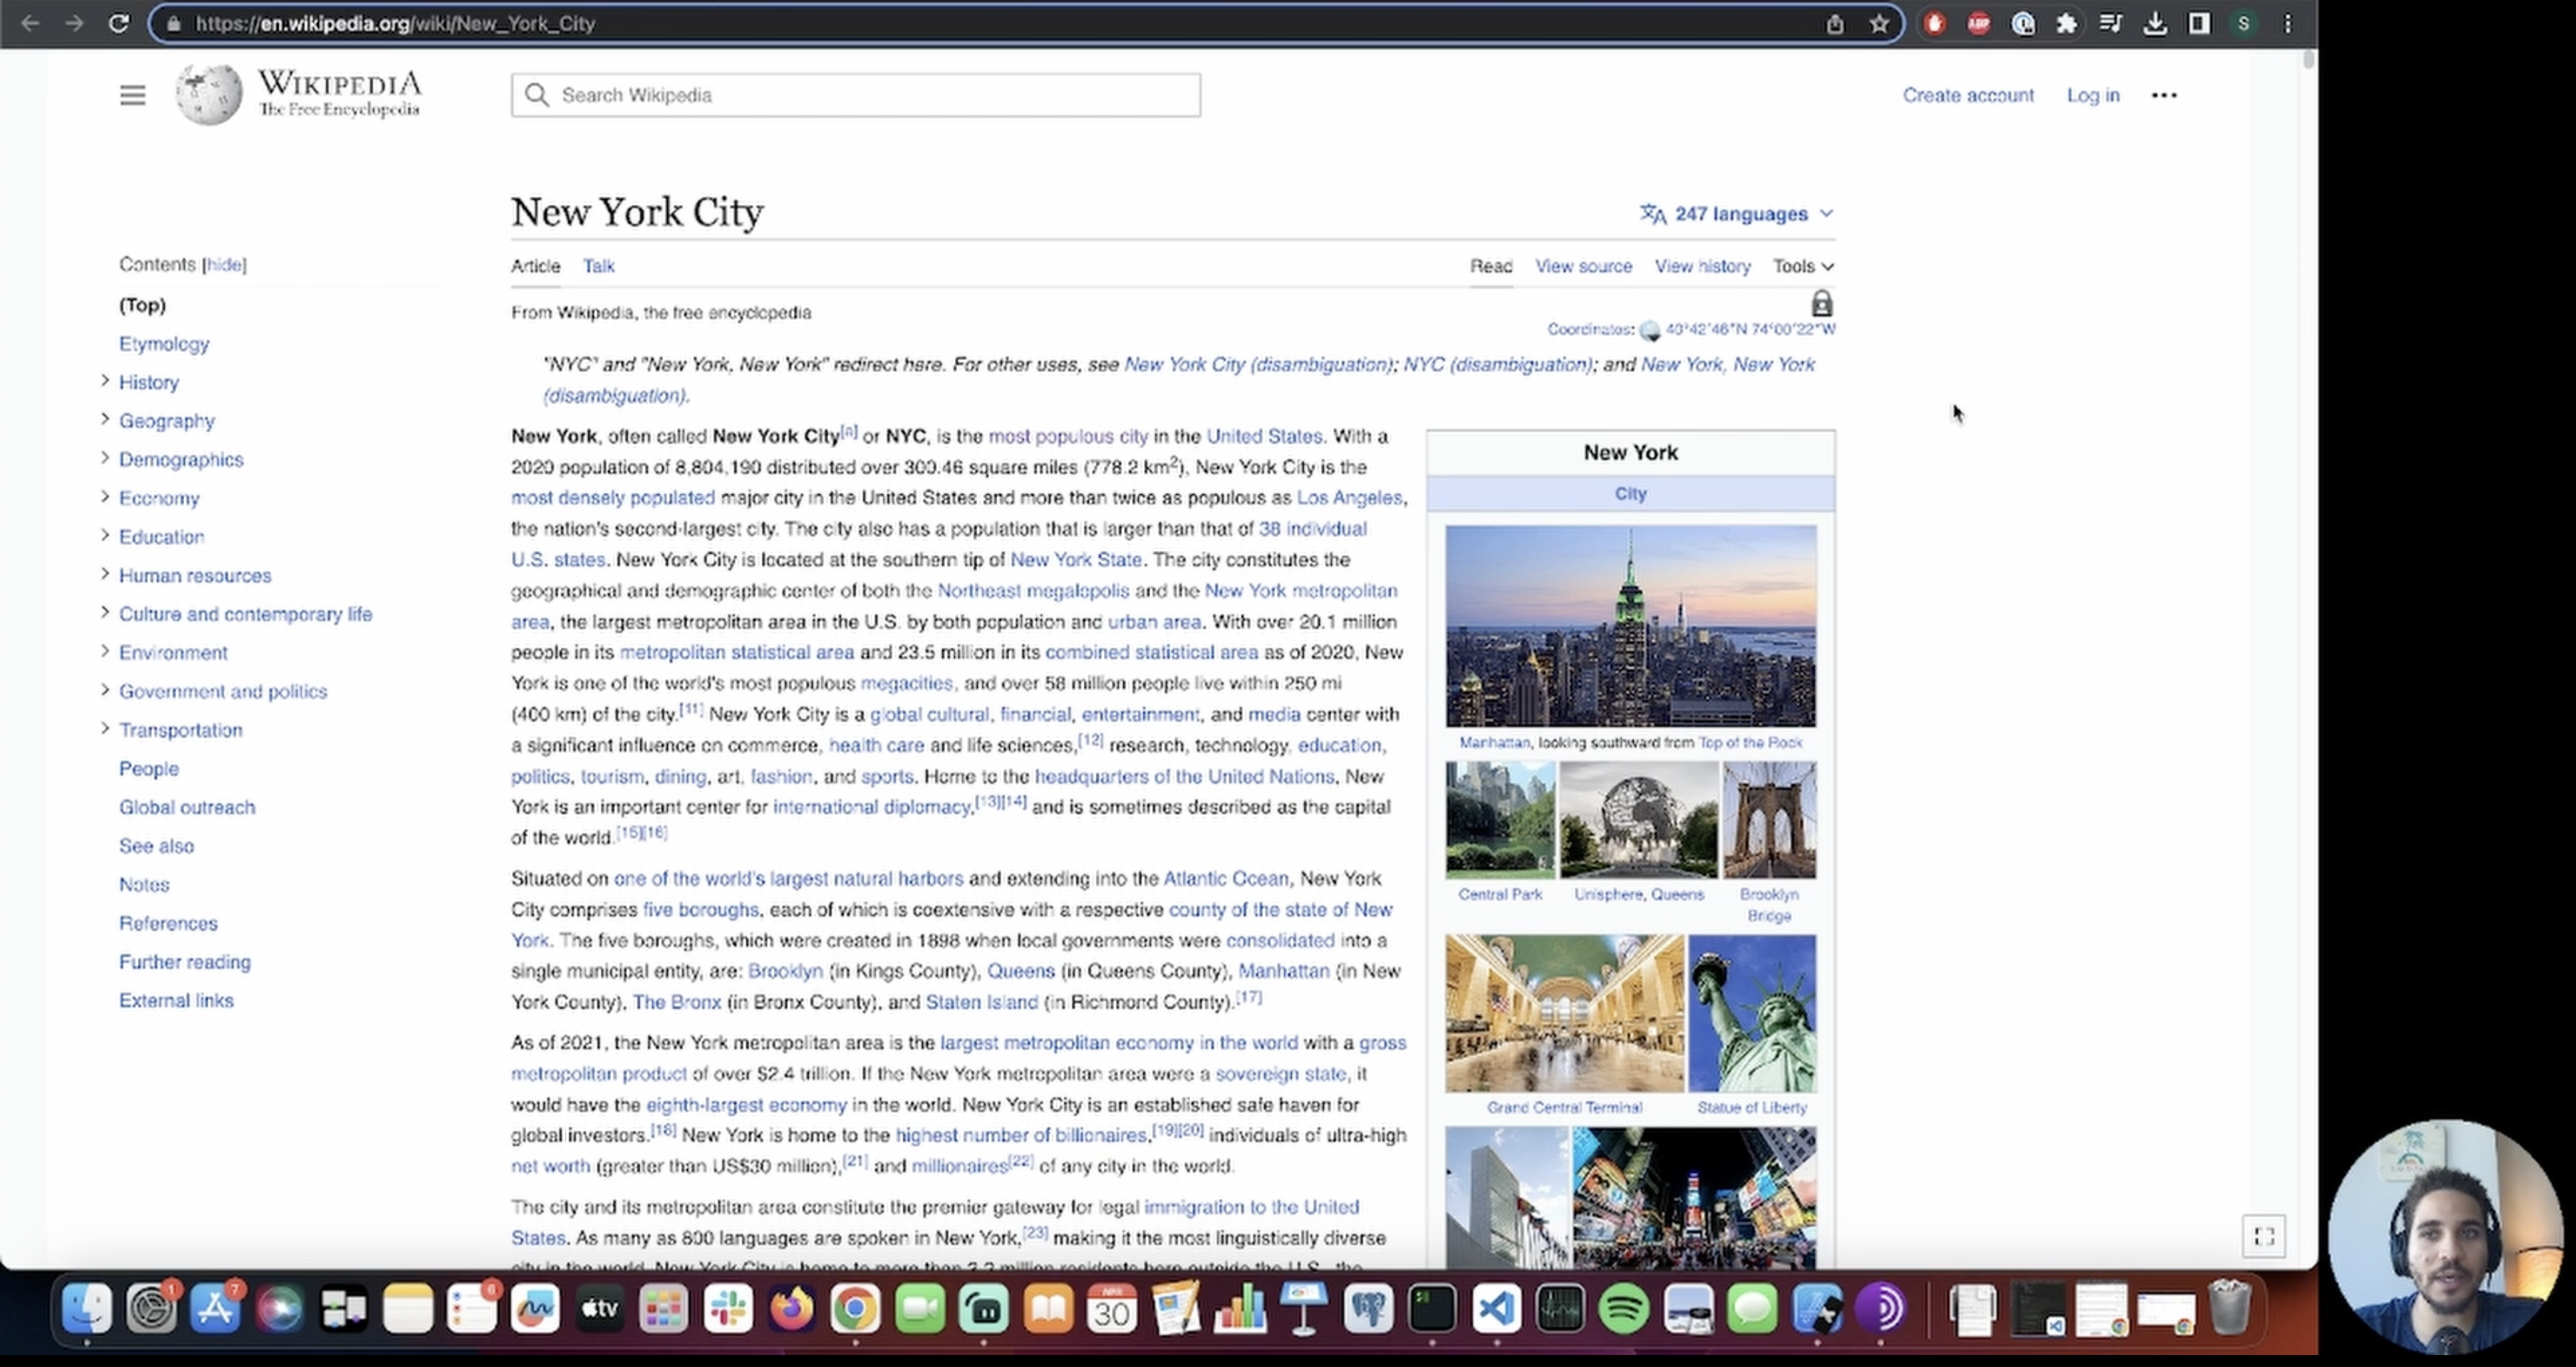
Task: Show Chrome downloads
Action: (2155, 24)
